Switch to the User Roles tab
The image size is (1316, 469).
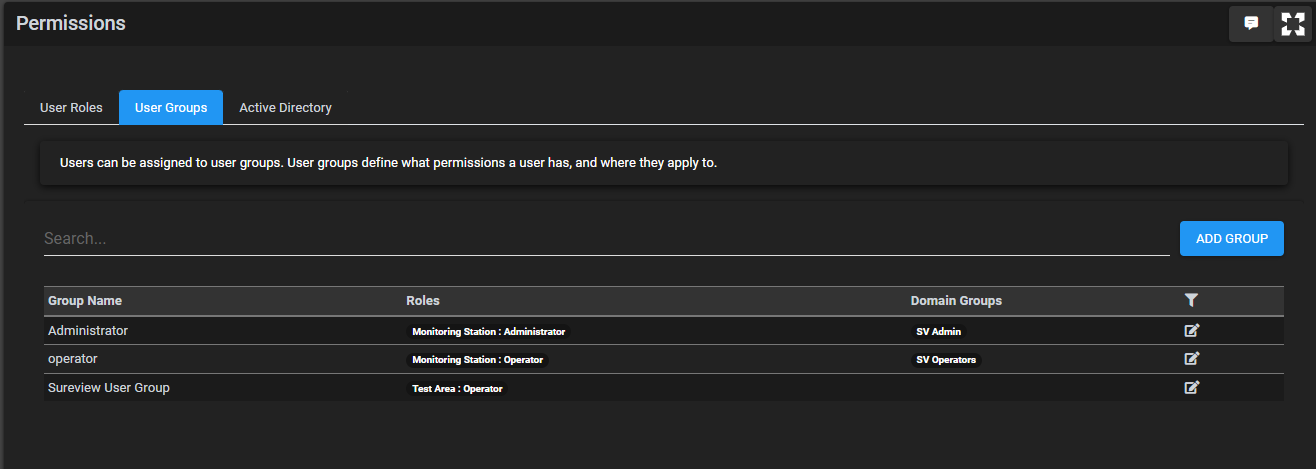pyautogui.click(x=71, y=107)
